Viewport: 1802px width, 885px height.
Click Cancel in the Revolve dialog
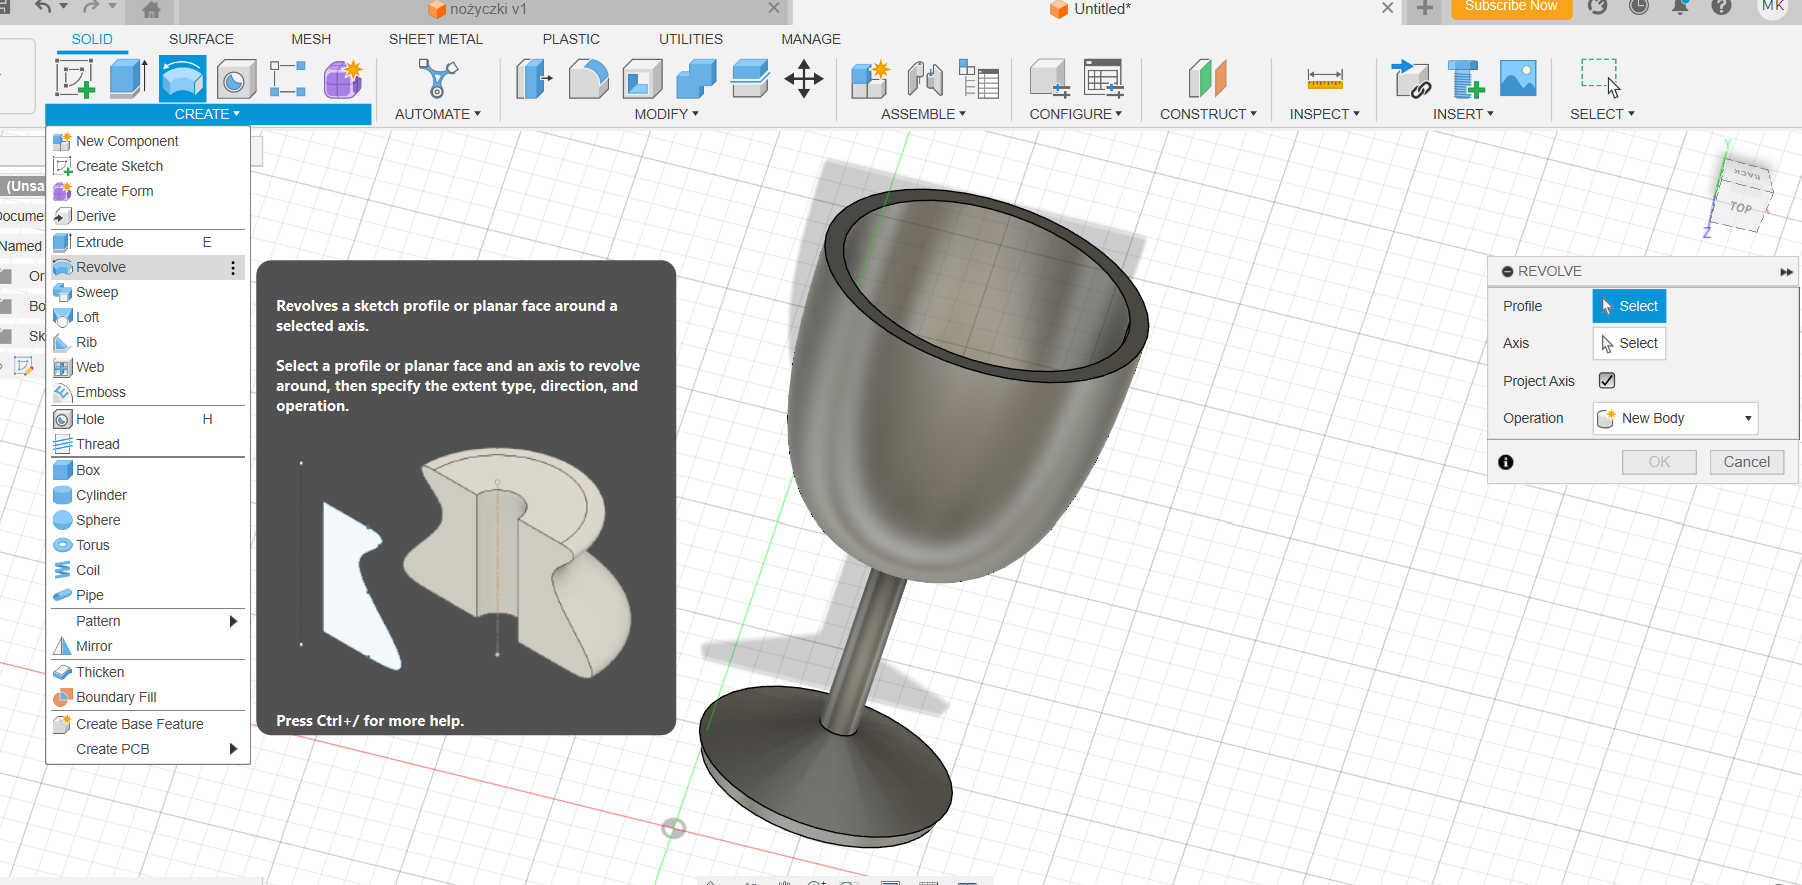pos(1746,462)
